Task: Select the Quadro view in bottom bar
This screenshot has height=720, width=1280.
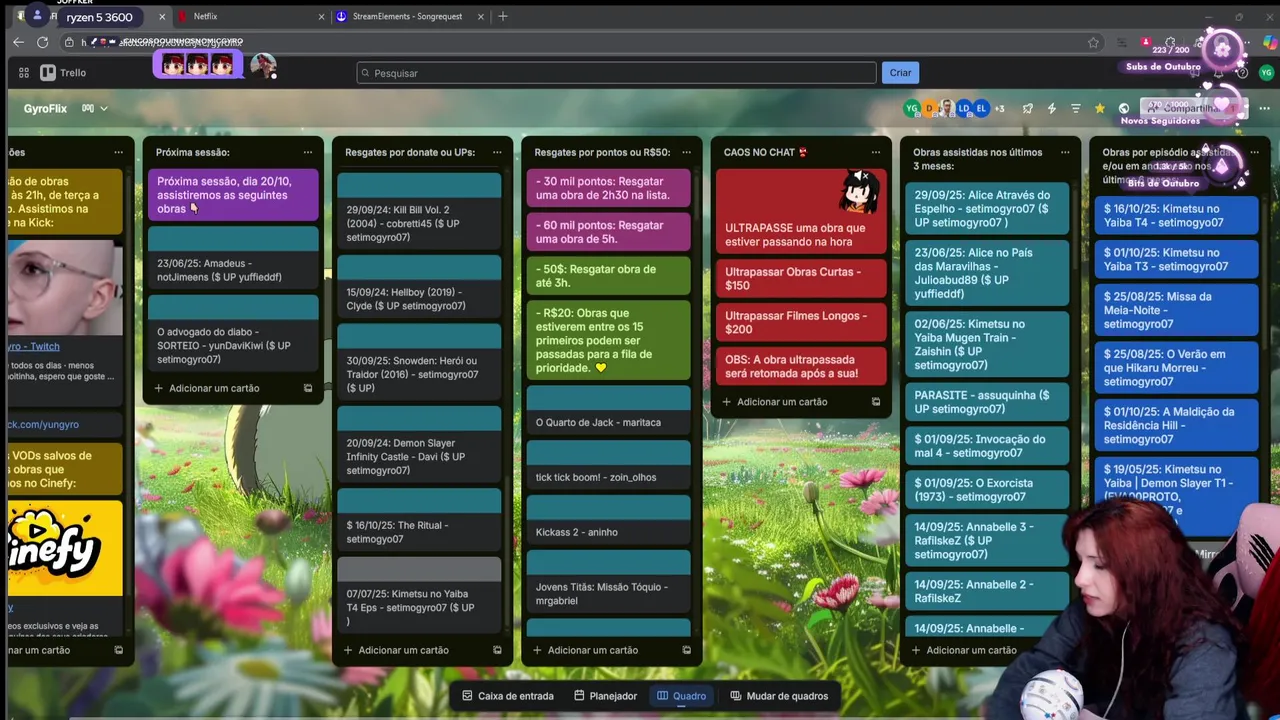Action: click(x=682, y=696)
